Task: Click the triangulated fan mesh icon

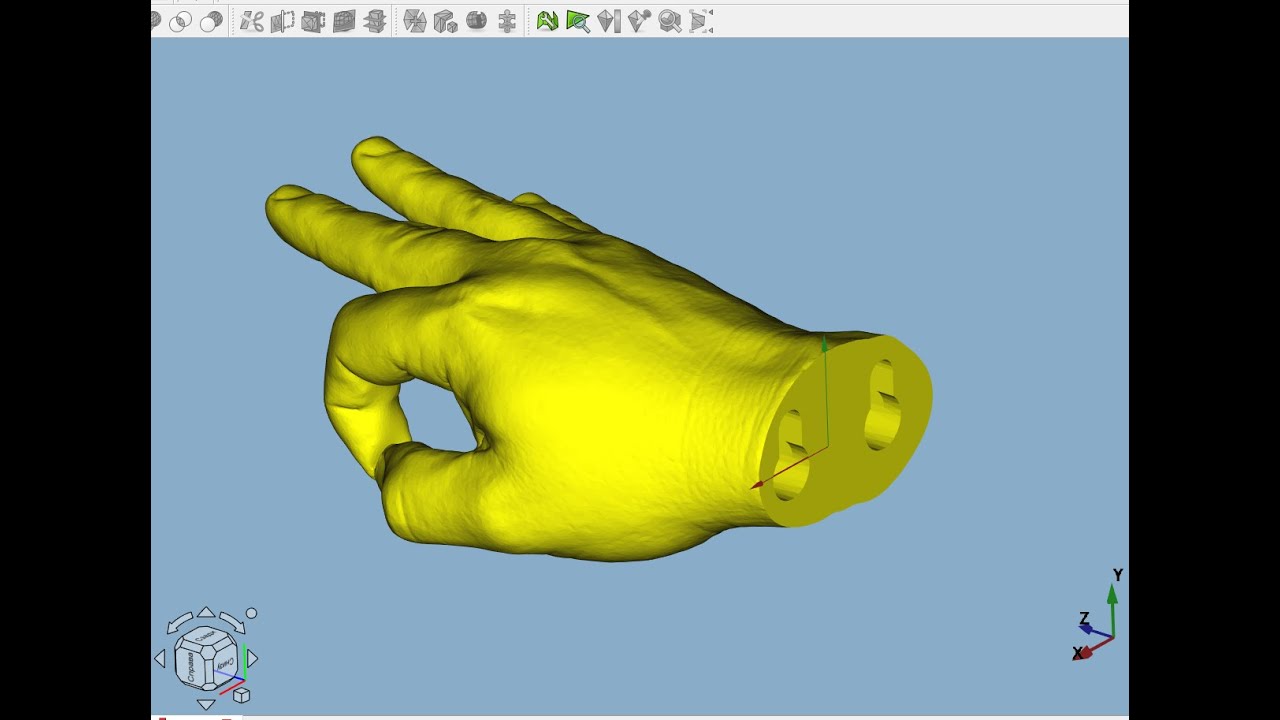Action: click(415, 21)
